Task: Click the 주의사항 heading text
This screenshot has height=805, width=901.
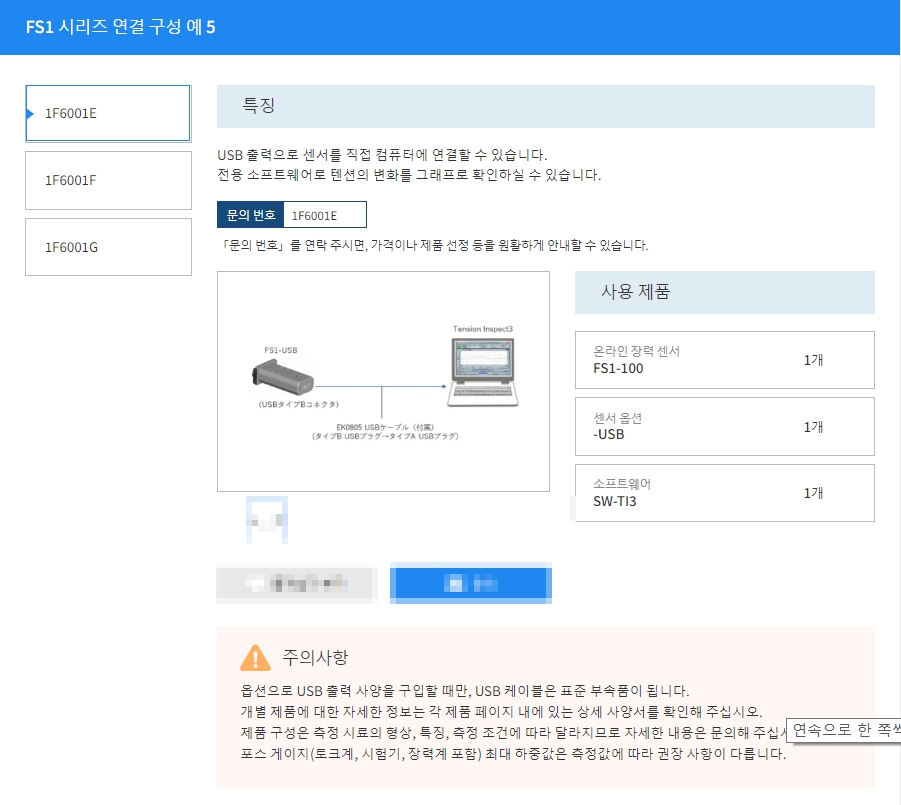Action: point(315,657)
